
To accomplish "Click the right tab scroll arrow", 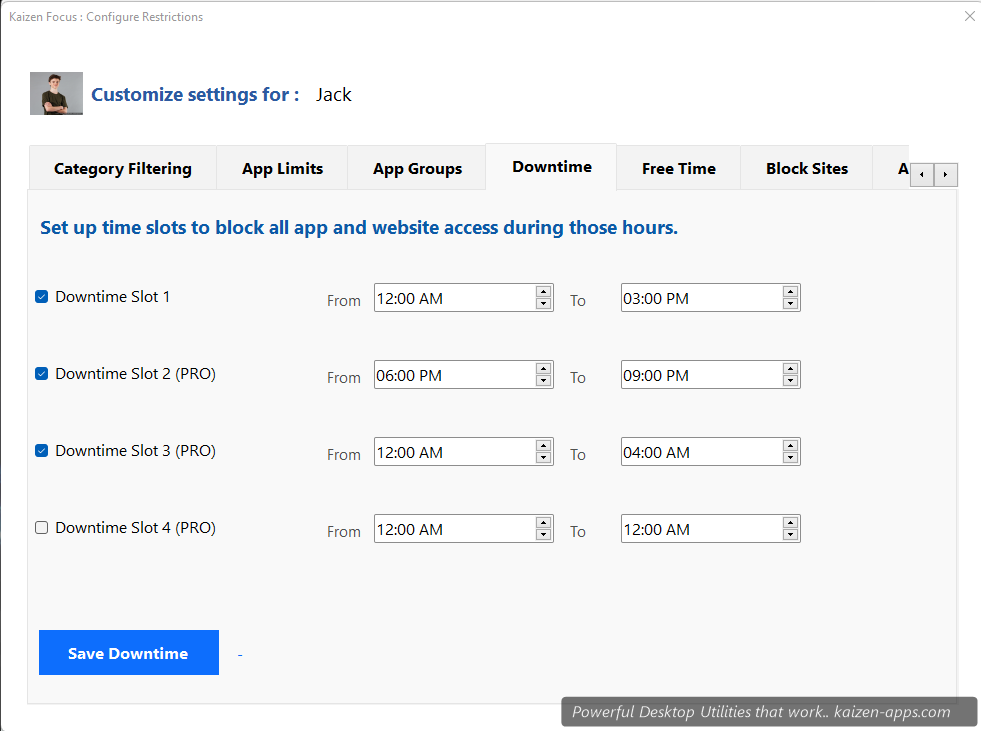I will click(945, 174).
